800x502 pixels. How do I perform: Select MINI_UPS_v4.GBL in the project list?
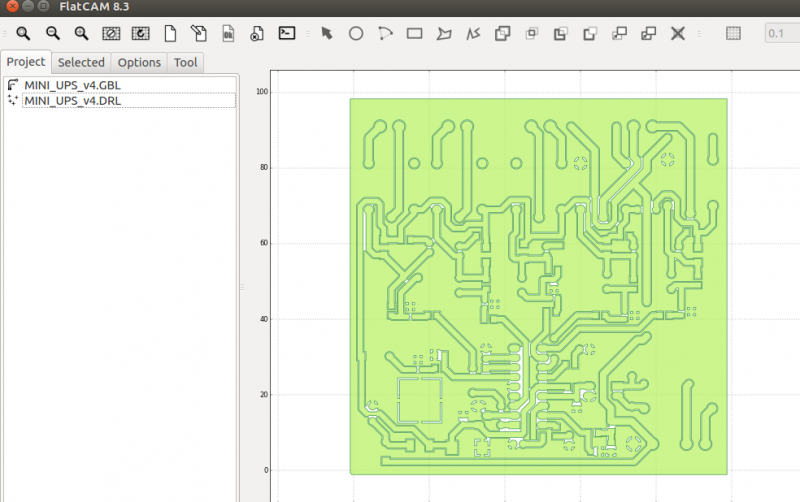[73, 85]
